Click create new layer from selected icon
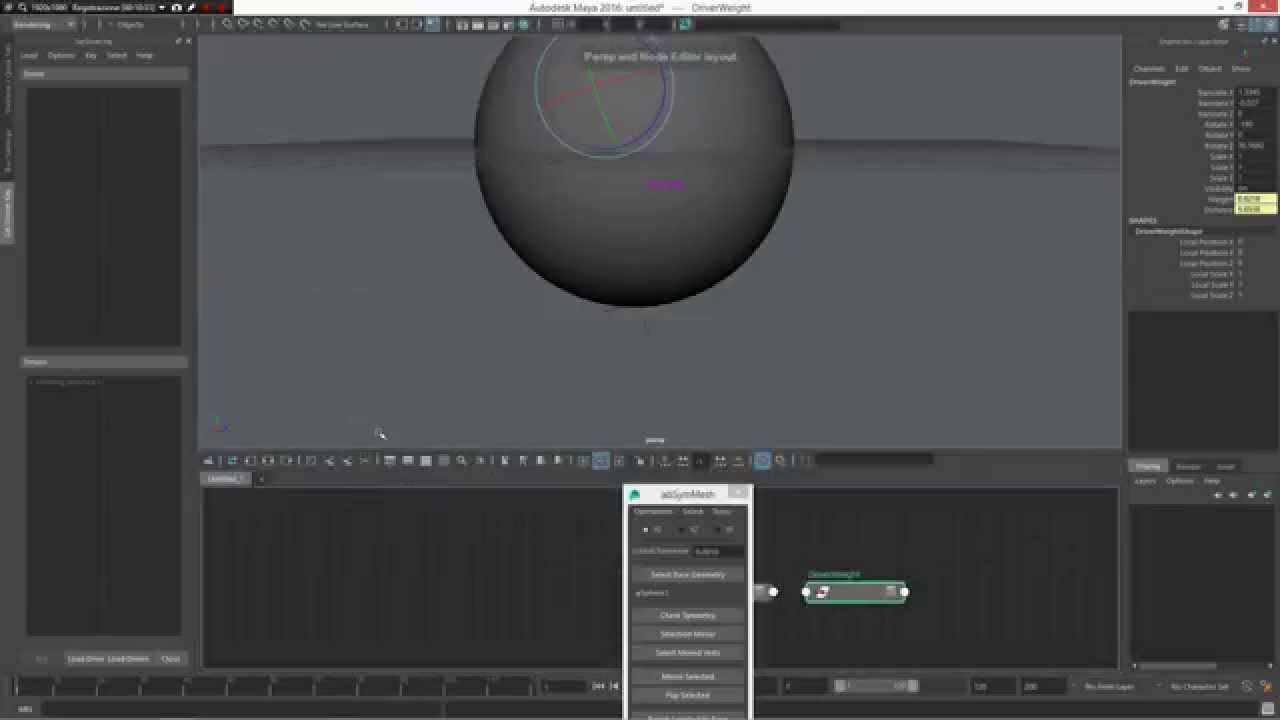Screen dimensions: 1280x720 click(x=1268, y=495)
